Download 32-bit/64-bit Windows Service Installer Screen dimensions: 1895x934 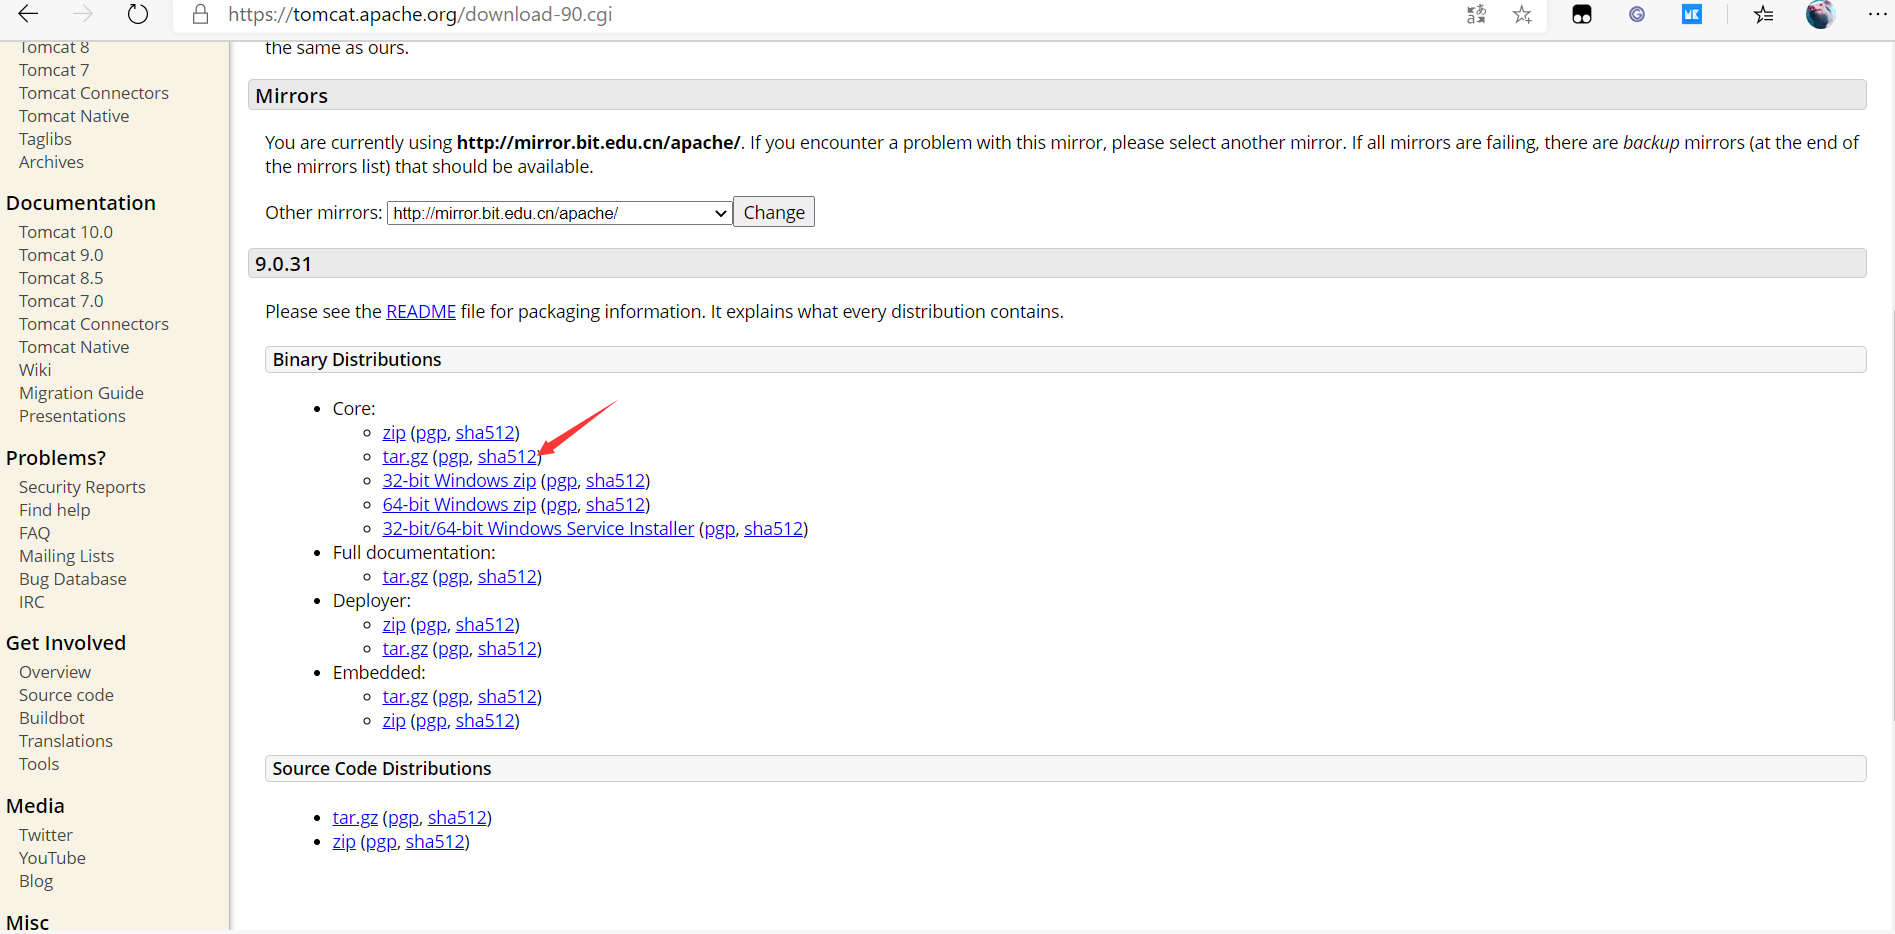click(538, 529)
